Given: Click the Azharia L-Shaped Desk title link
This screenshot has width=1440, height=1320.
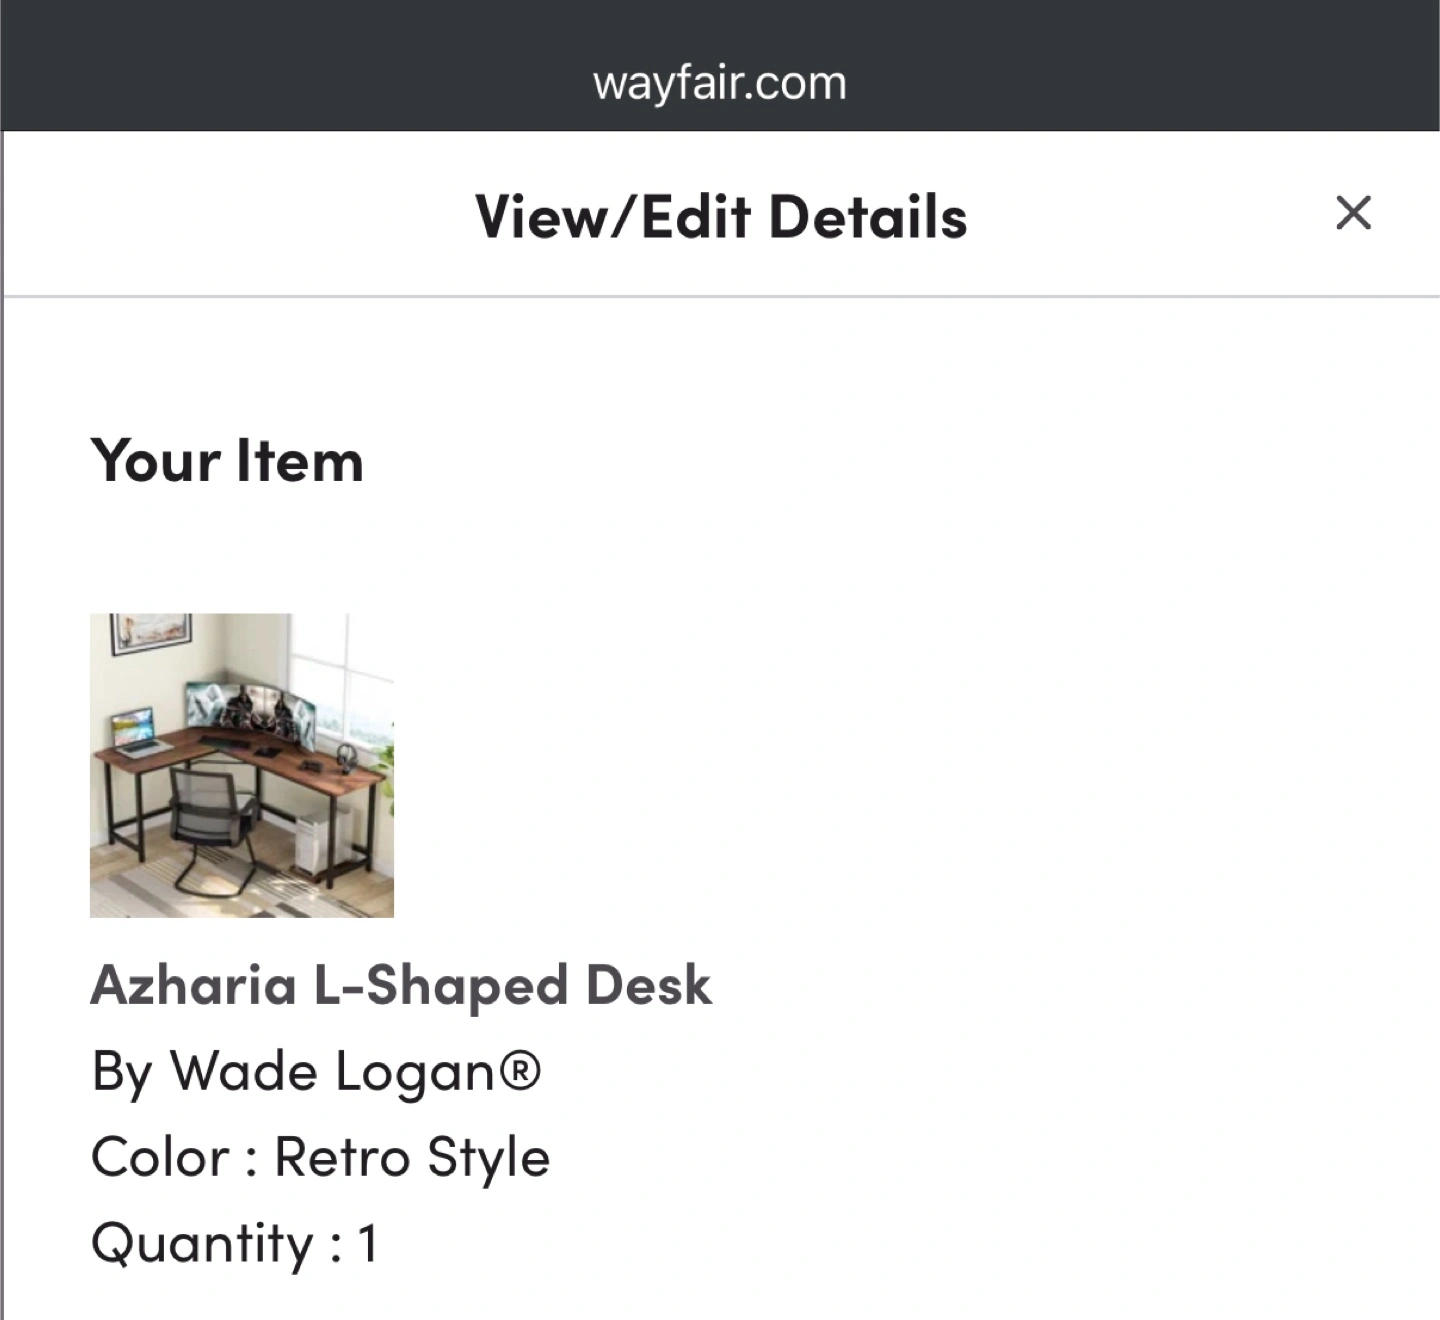Looking at the screenshot, I should (x=401, y=986).
